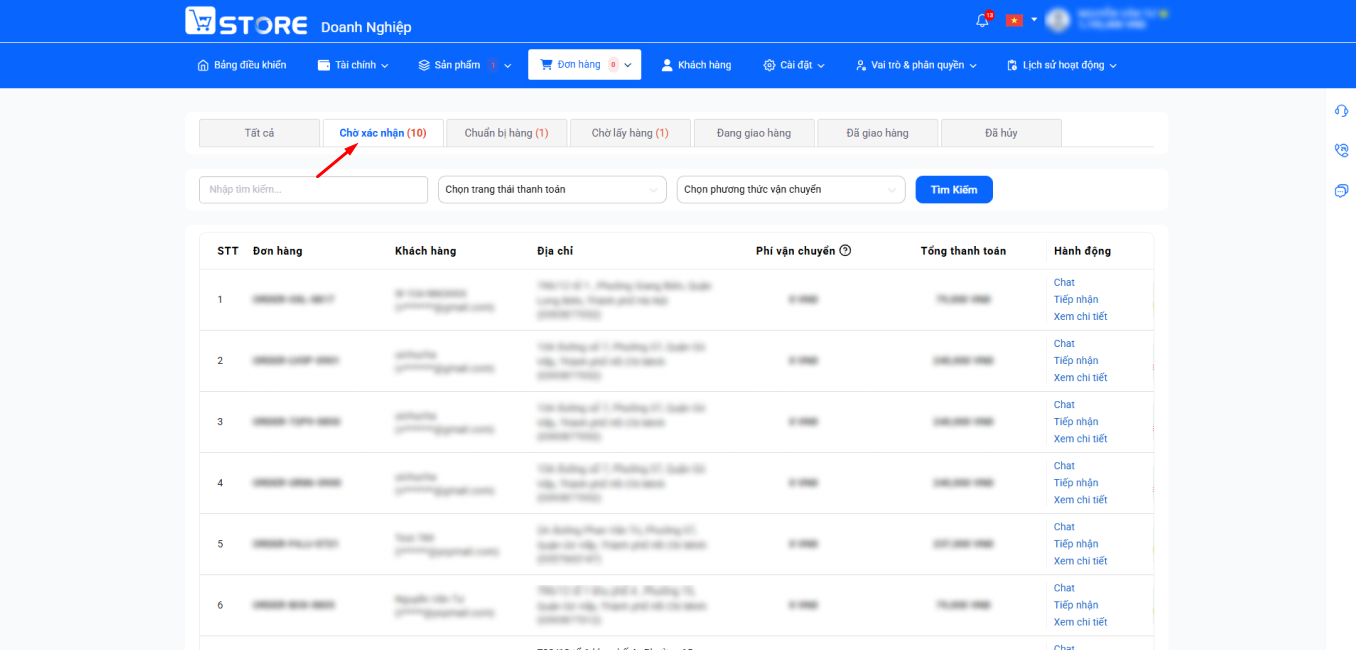Screen dimensions: 1356x650
Task: View Xem chi tiết for order row 6
Action: [1081, 622]
